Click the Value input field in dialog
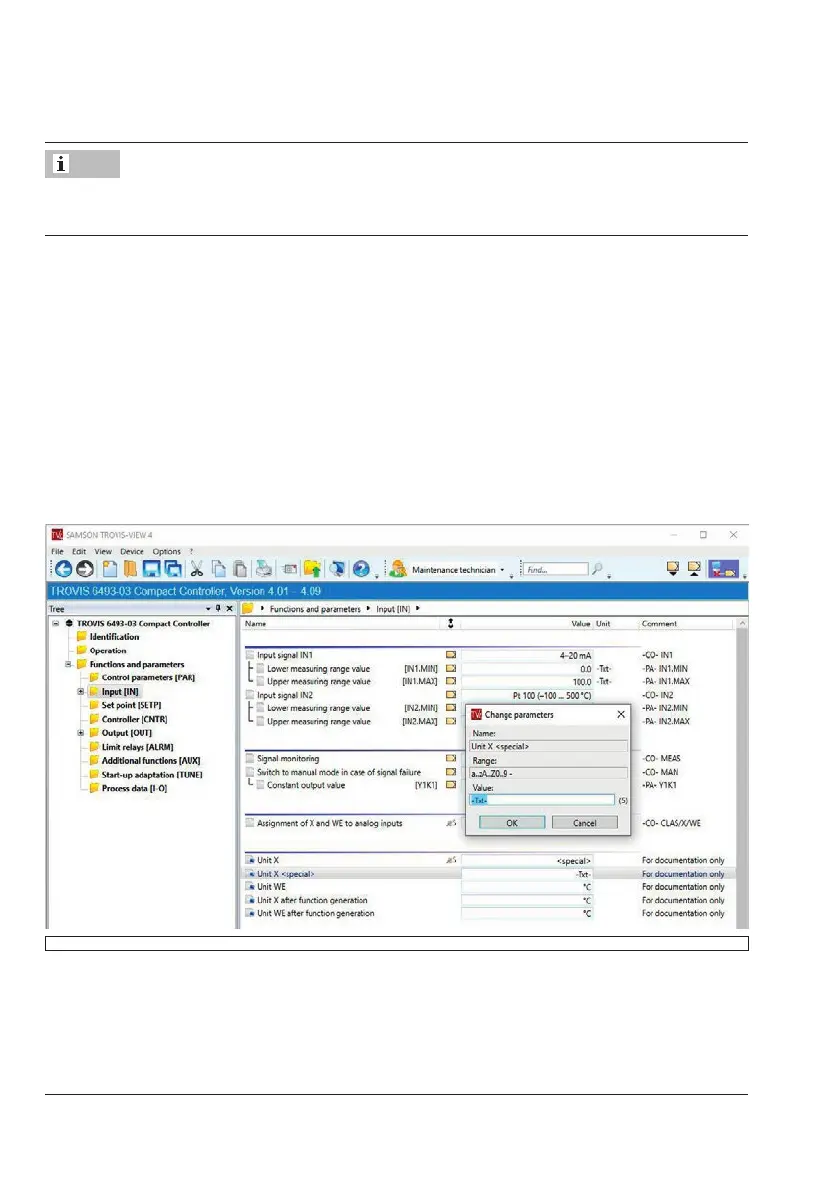The width and height of the screenshot is (839, 1191). point(542,800)
